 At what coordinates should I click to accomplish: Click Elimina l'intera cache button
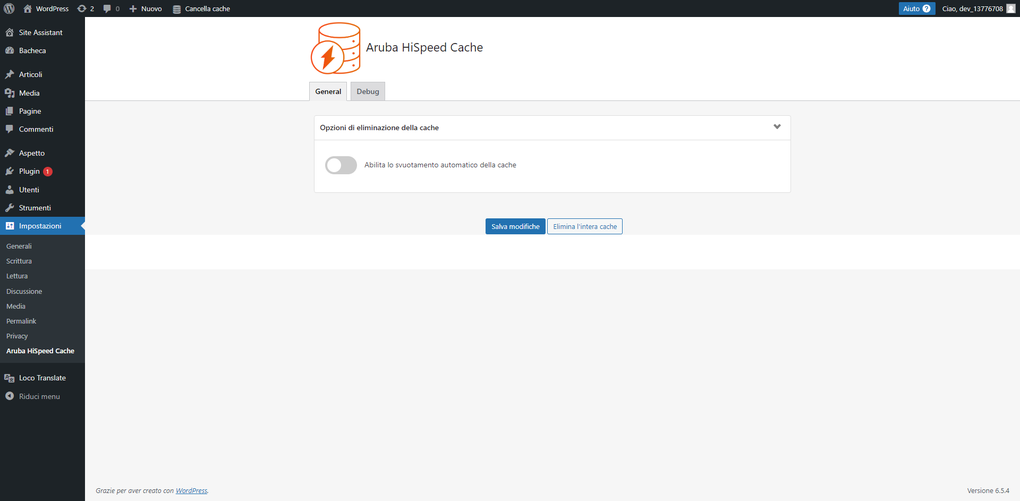[585, 226]
